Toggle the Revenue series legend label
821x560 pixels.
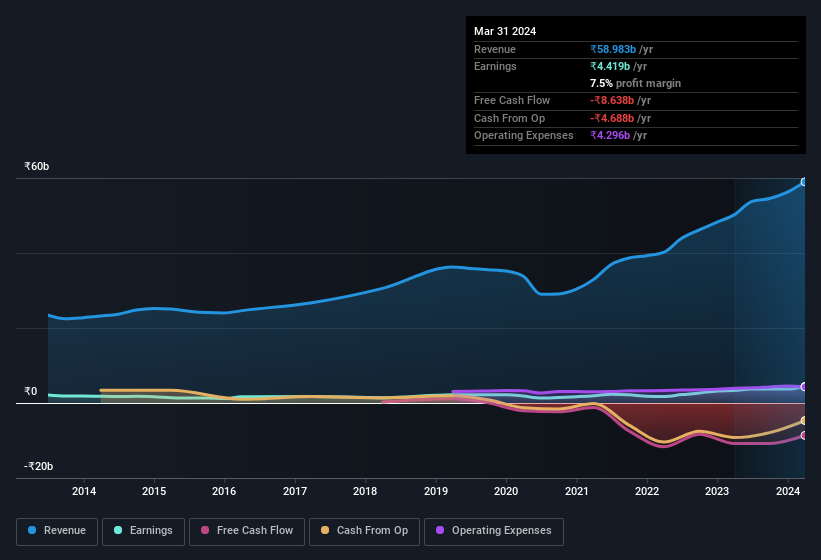[65, 531]
